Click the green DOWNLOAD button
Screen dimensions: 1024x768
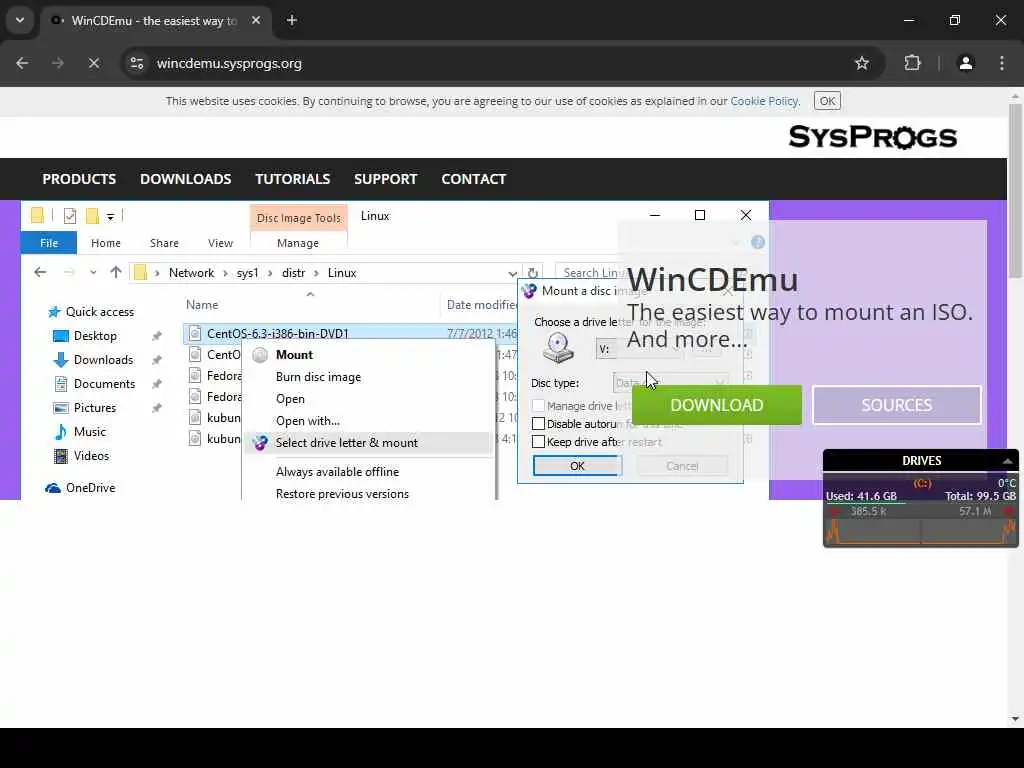point(716,405)
